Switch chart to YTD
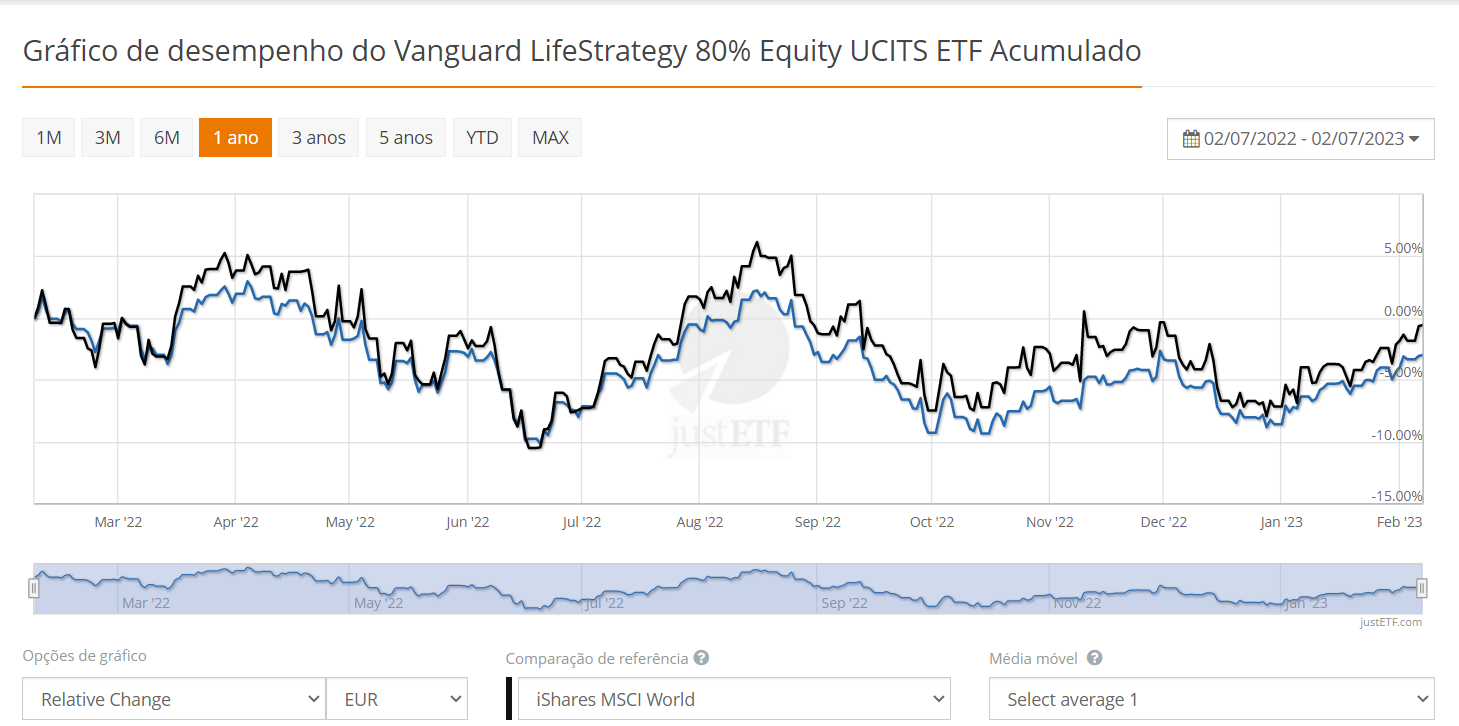This screenshot has width=1459, height=726. point(482,138)
